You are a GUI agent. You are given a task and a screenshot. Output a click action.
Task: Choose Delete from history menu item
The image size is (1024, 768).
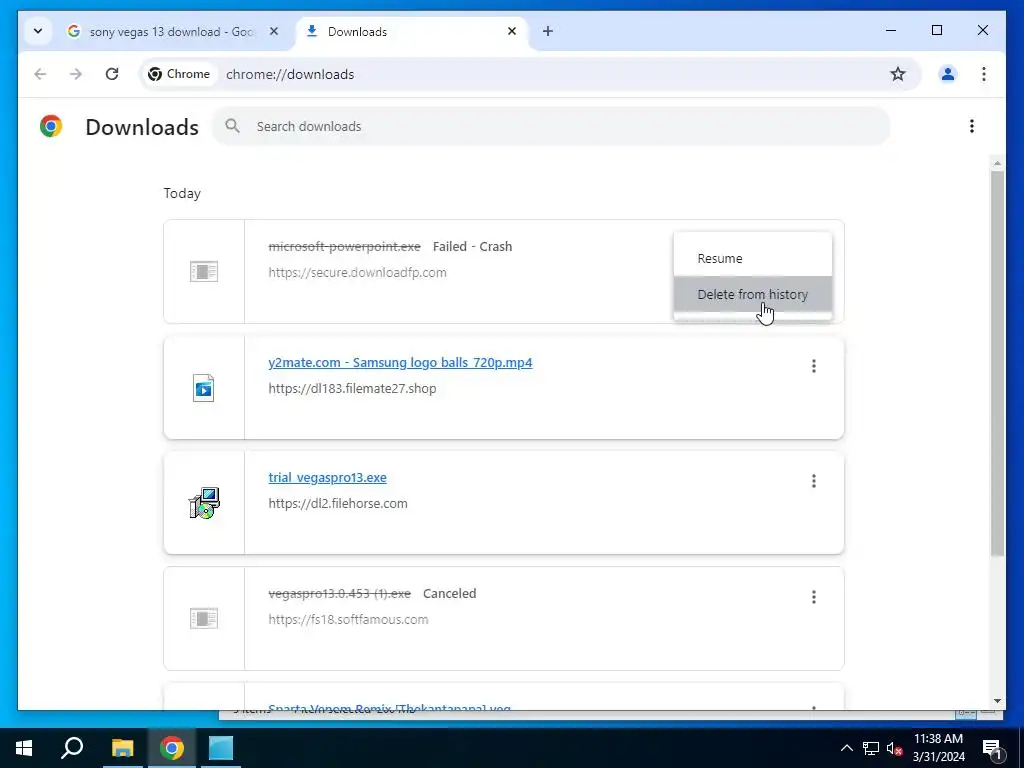753,295
